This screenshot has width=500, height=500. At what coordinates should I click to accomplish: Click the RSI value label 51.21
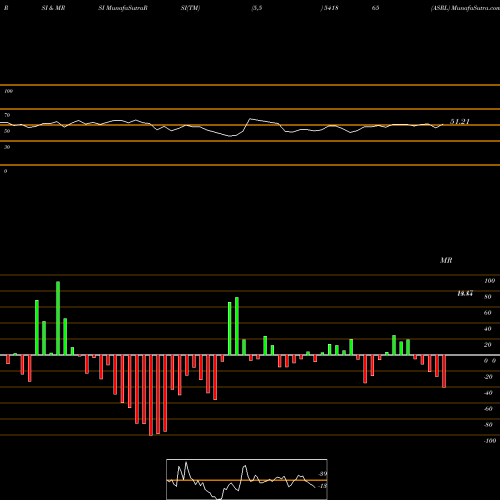click(x=460, y=122)
